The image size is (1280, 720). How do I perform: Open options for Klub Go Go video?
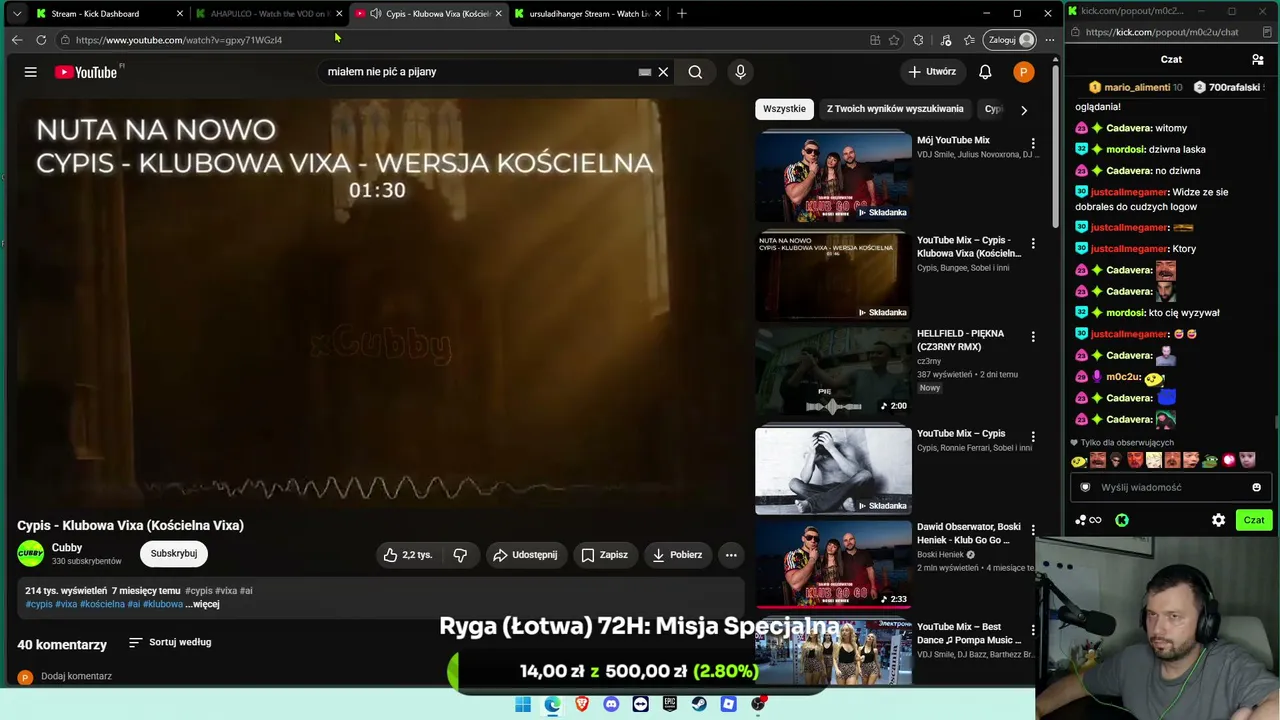pos(1033,530)
